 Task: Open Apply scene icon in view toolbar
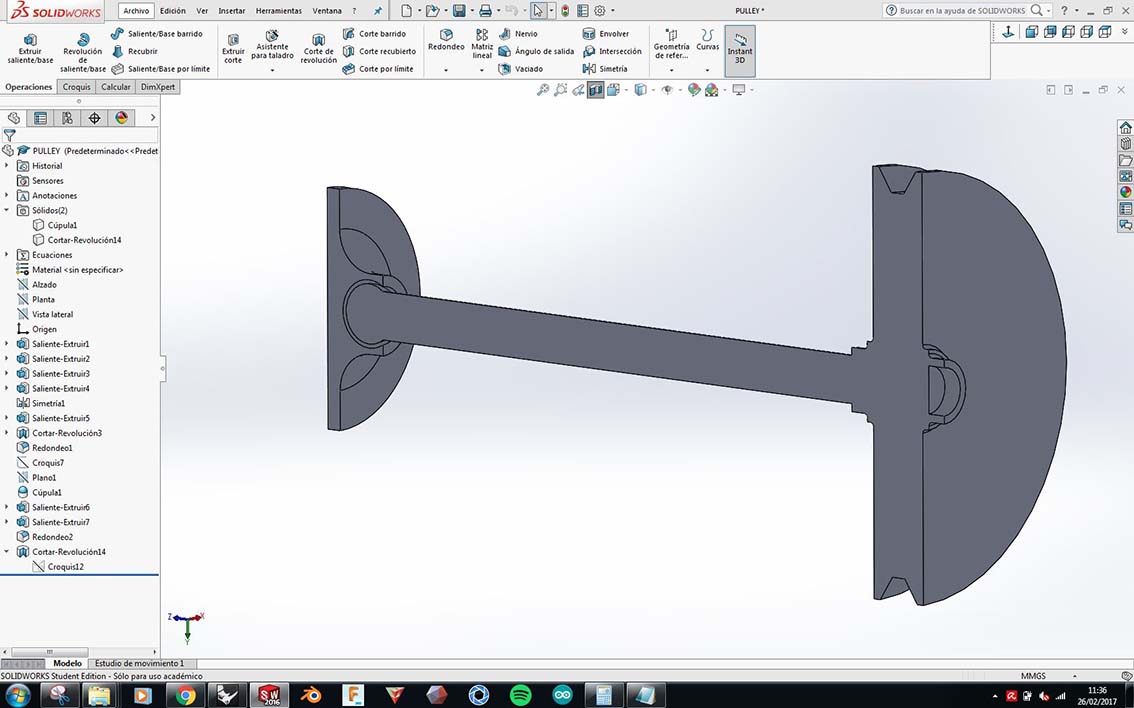(712, 90)
